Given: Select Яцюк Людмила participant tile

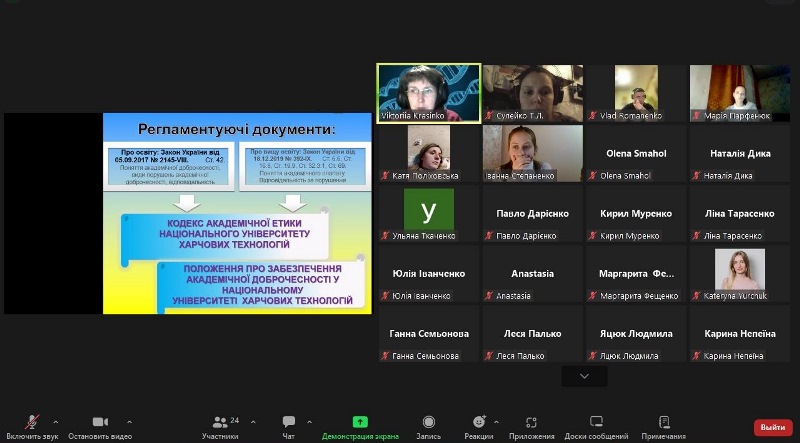Looking at the screenshot, I should pos(636,334).
